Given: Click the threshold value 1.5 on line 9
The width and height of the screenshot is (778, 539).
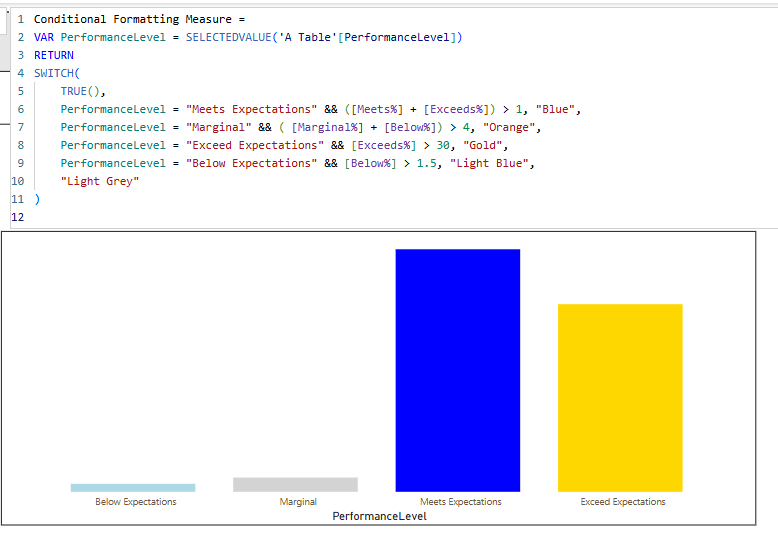Looking at the screenshot, I should point(427,163).
